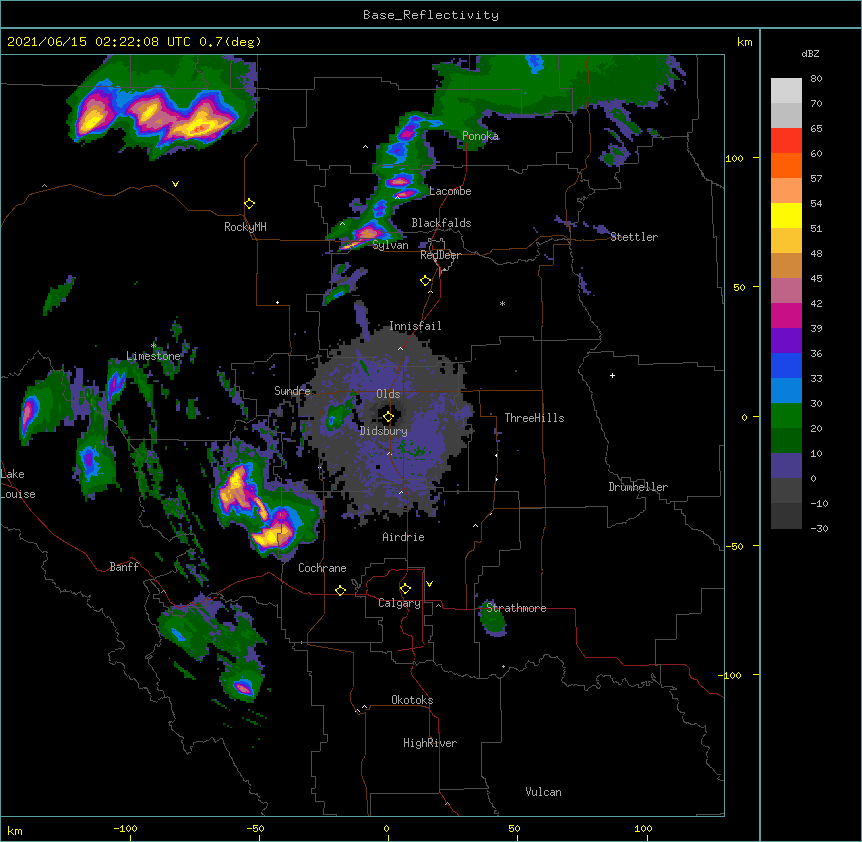This screenshot has height=842, width=862.
Task: Click the Lake Louise label
Action: (x=17, y=484)
